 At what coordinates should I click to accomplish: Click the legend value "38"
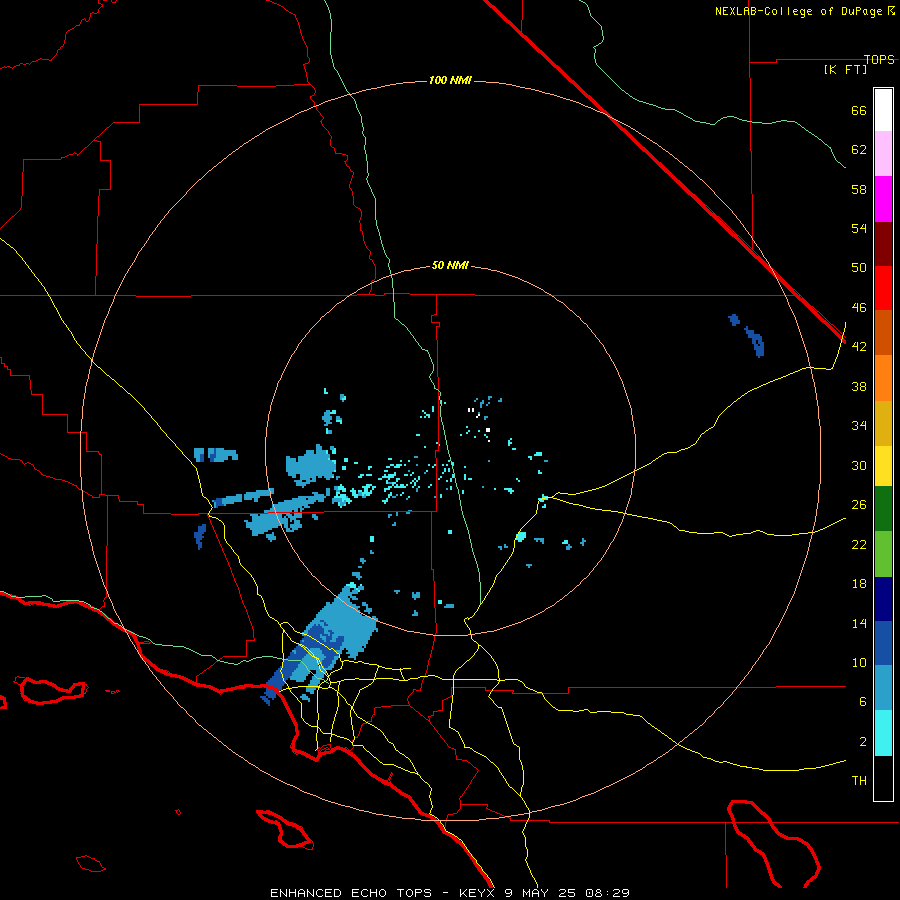click(x=859, y=386)
